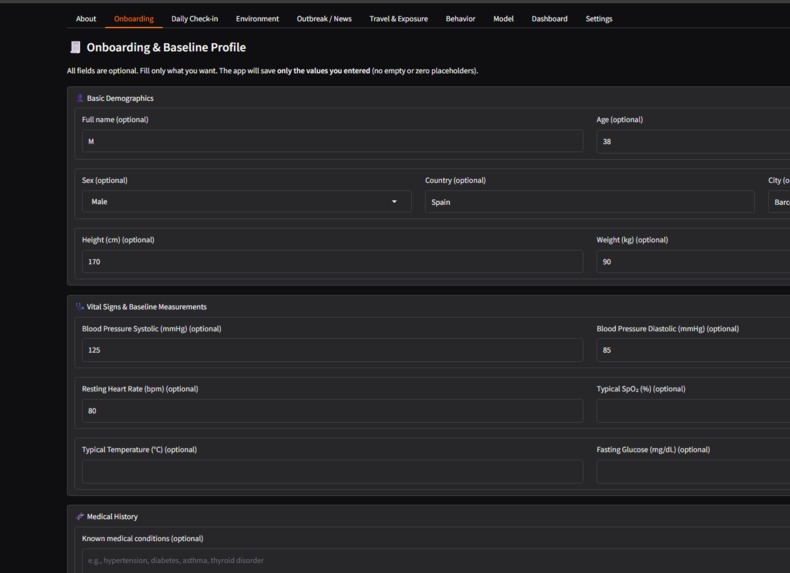Click the Known medical conditions text area
Viewport: 790px width, 573px height.
click(x=436, y=560)
